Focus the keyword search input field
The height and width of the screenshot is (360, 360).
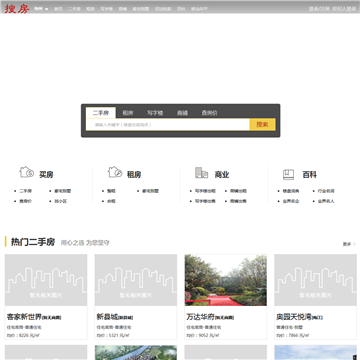168,125
